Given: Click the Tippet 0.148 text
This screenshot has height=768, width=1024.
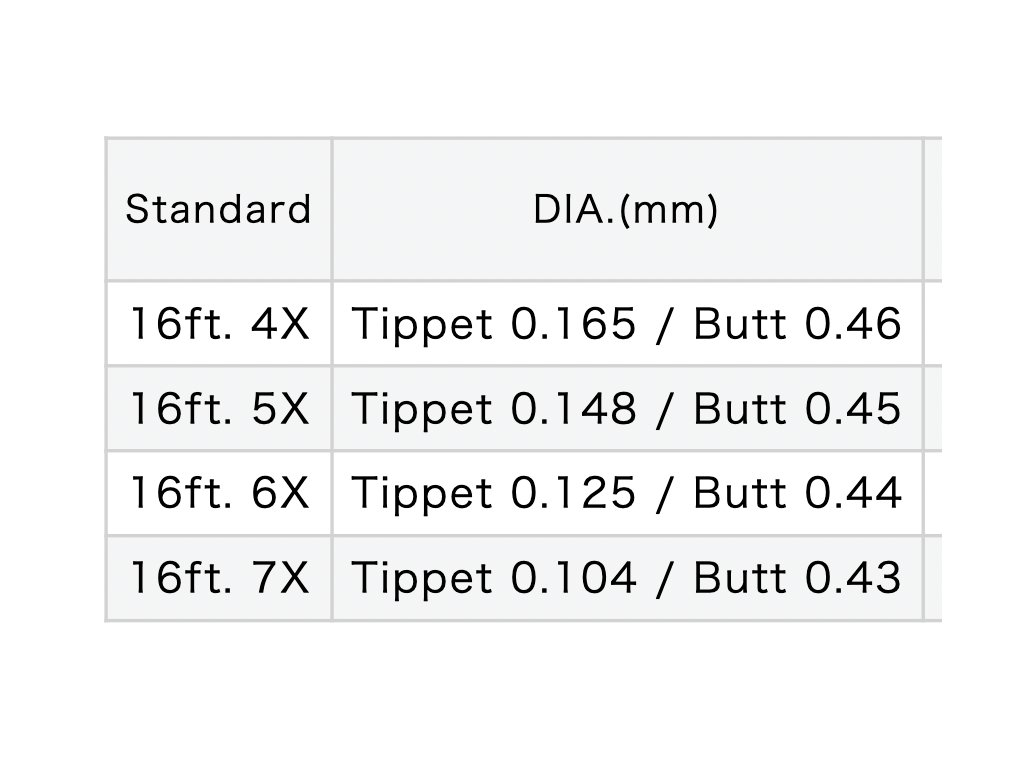Looking at the screenshot, I should click(494, 408).
